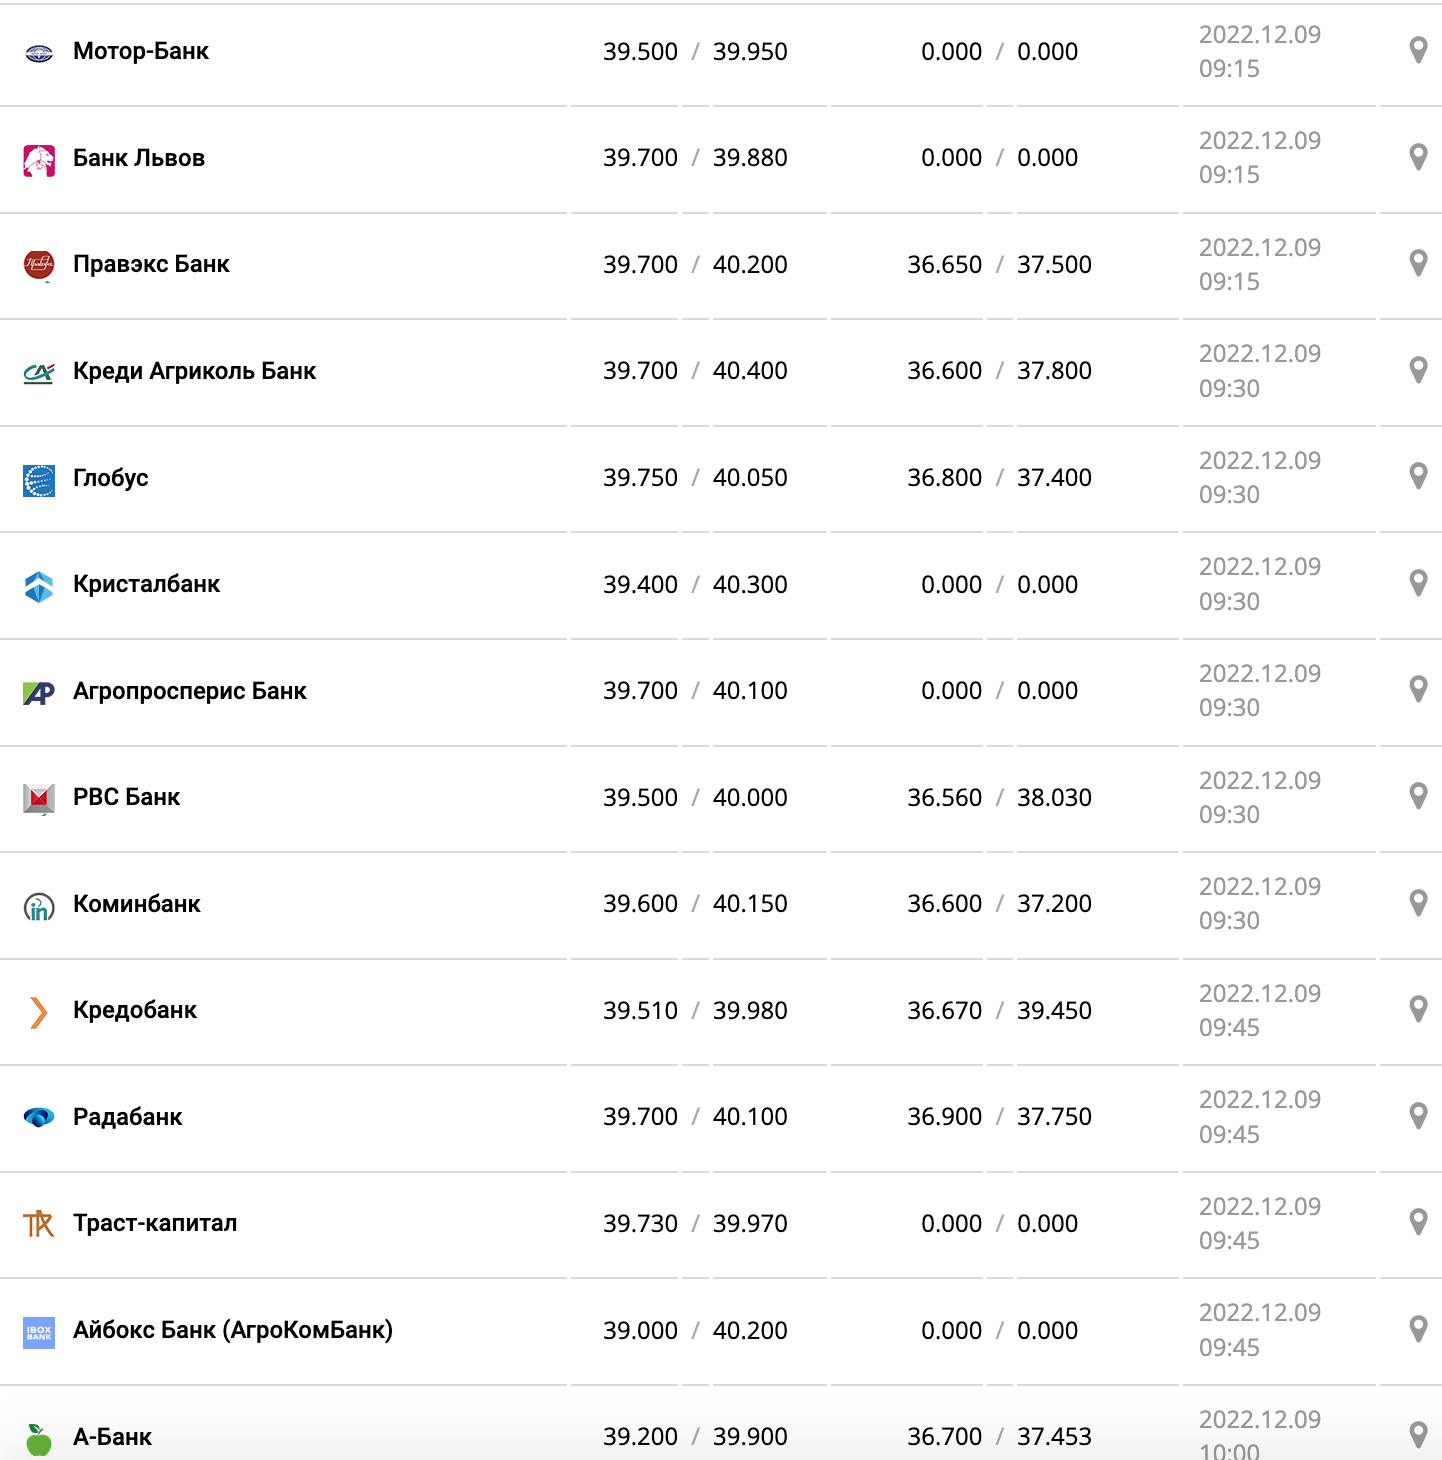Open location pin in Банк Львов row
Viewport: 1442px width, 1460px height.
(1417, 157)
